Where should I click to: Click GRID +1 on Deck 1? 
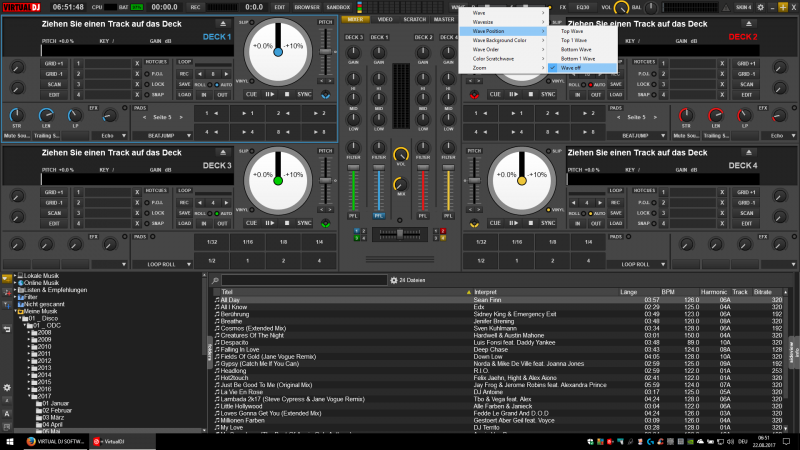point(54,64)
